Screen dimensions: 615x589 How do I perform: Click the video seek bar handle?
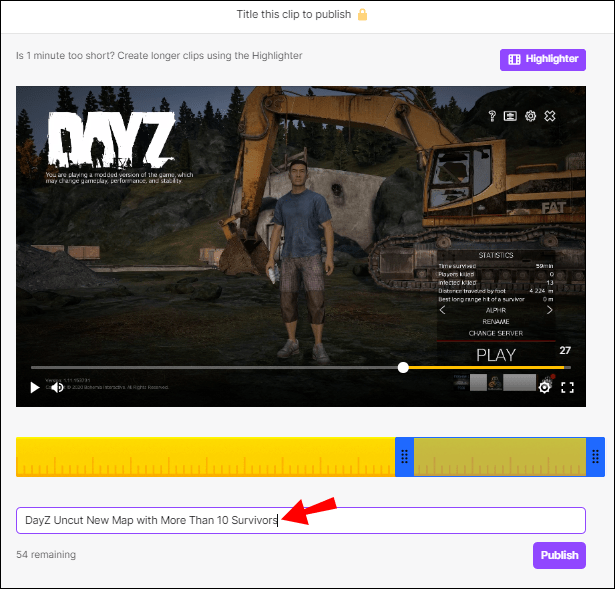coord(403,367)
